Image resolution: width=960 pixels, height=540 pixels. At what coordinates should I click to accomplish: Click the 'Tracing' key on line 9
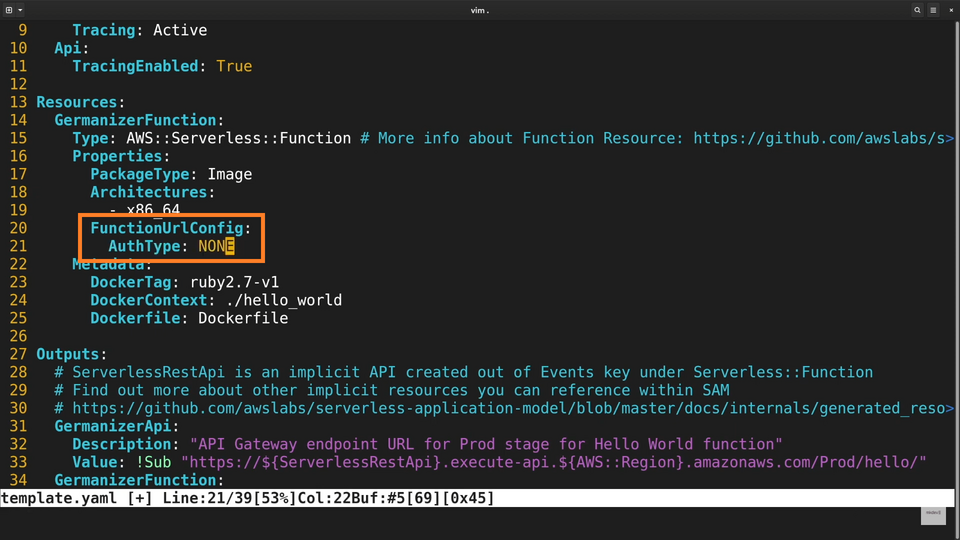coord(103,30)
